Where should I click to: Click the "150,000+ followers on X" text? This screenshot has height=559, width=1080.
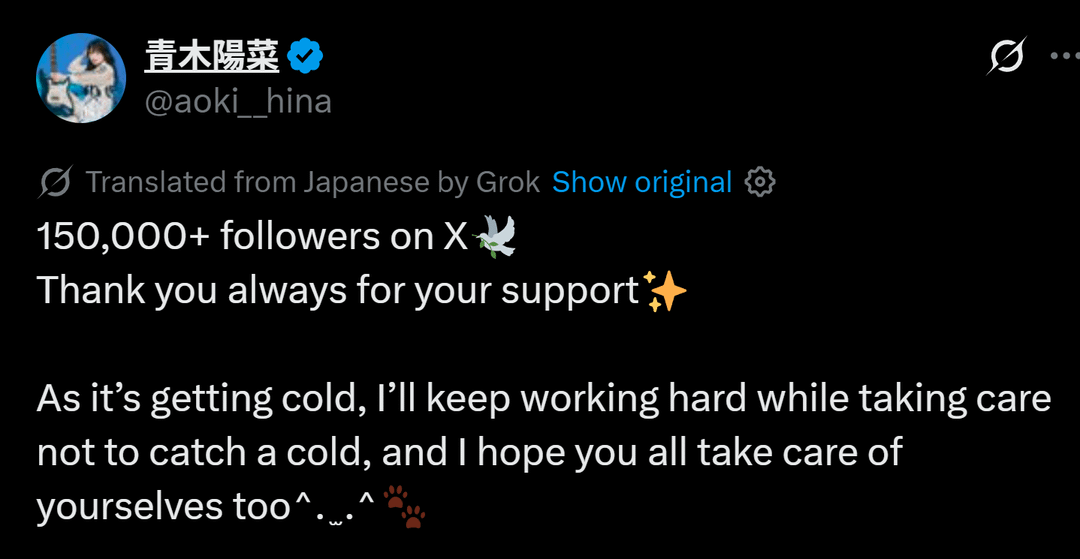[252, 237]
